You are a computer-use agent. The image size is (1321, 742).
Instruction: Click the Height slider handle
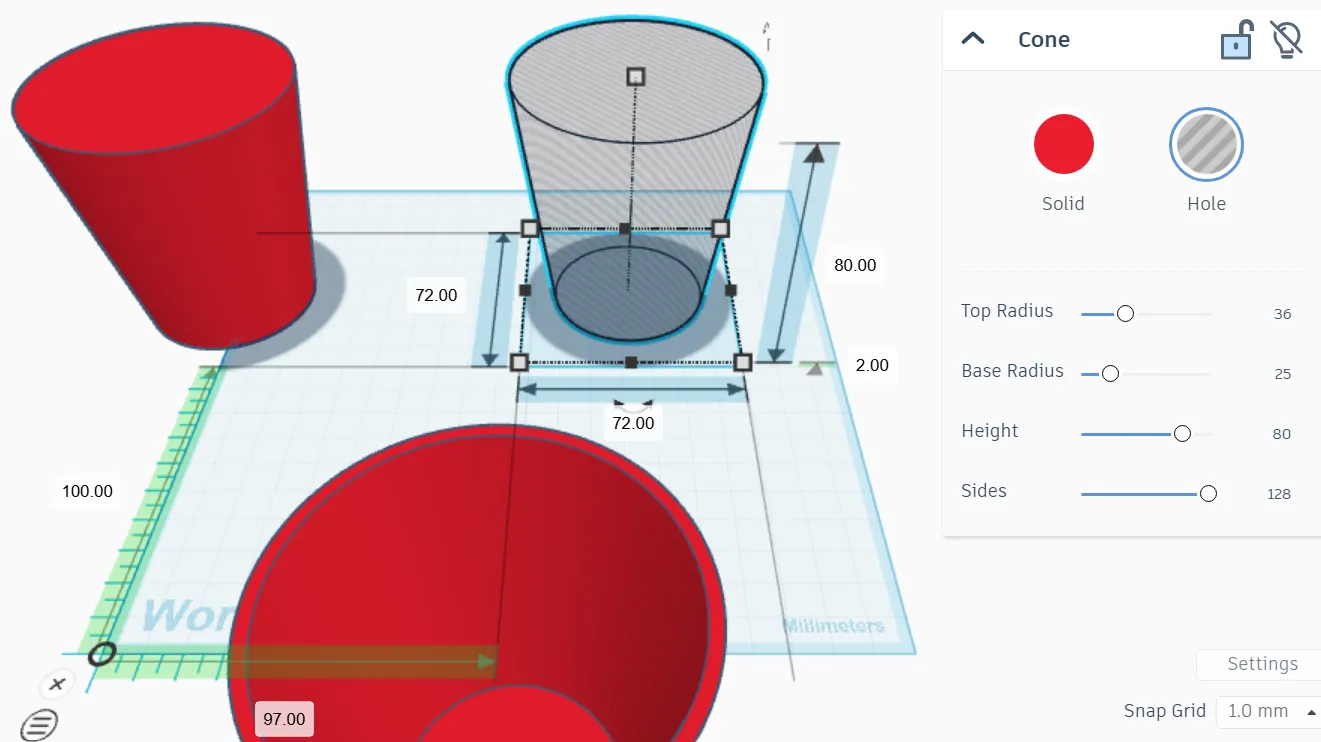tap(1183, 433)
